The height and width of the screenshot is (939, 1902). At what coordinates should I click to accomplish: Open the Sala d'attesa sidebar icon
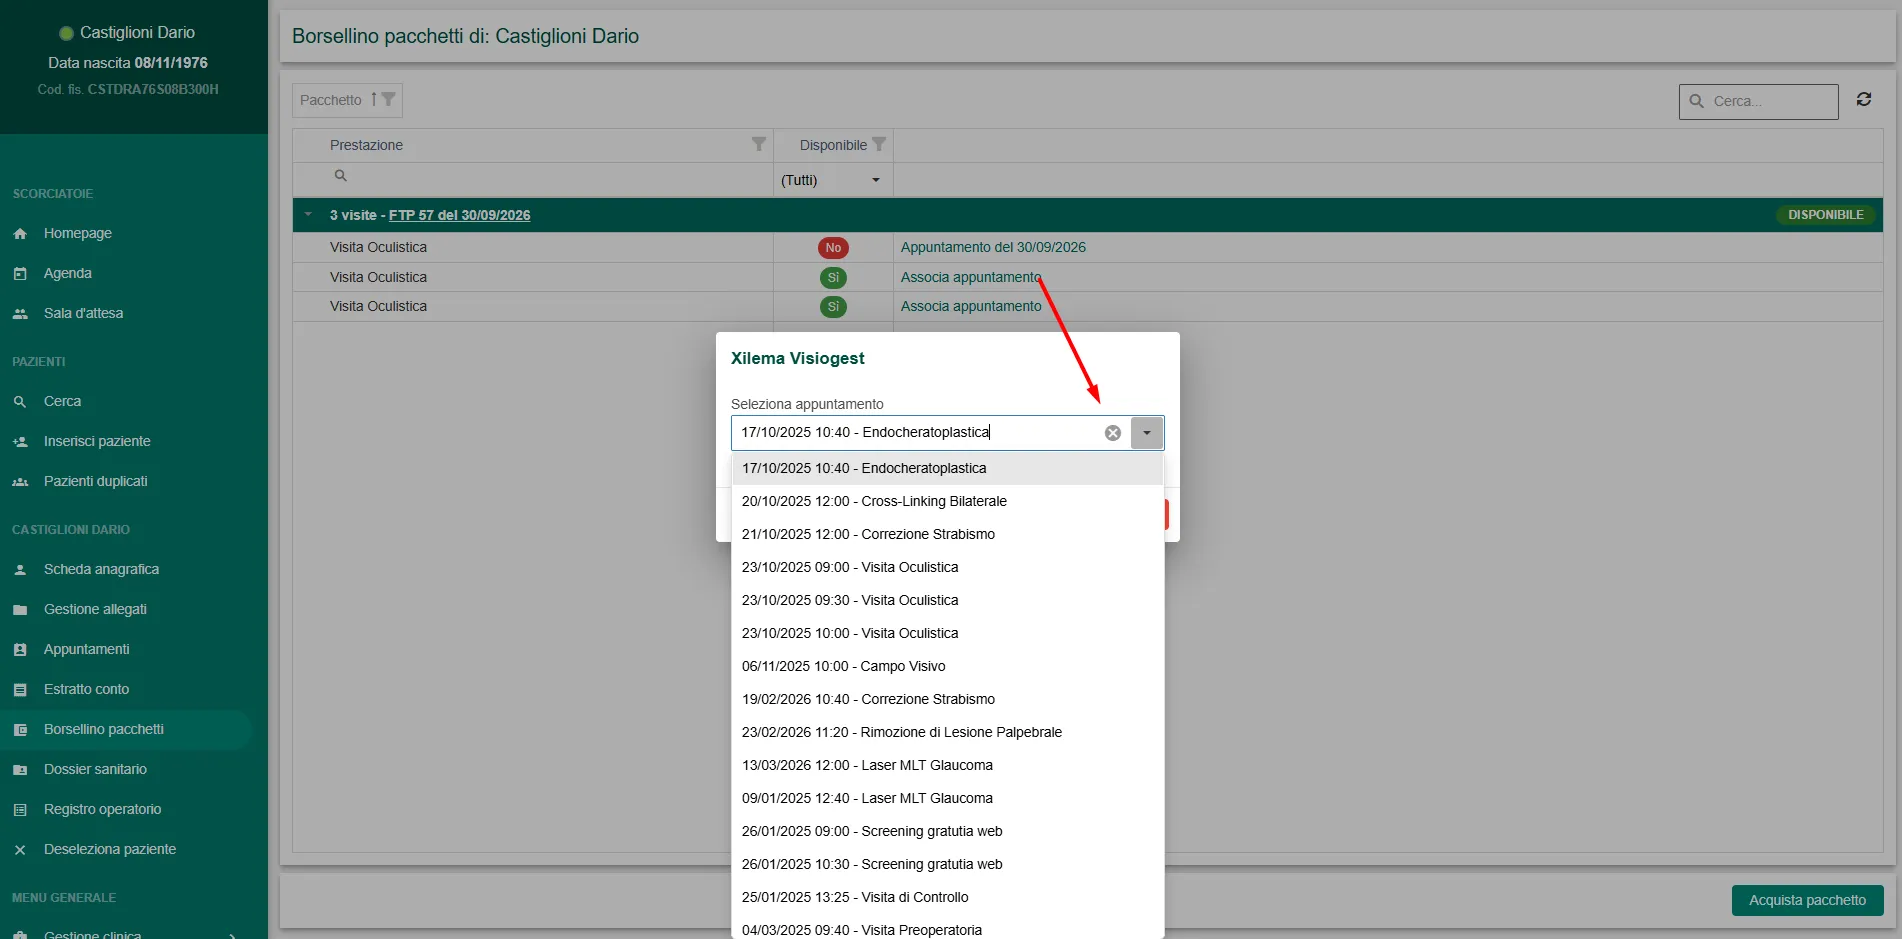point(20,313)
